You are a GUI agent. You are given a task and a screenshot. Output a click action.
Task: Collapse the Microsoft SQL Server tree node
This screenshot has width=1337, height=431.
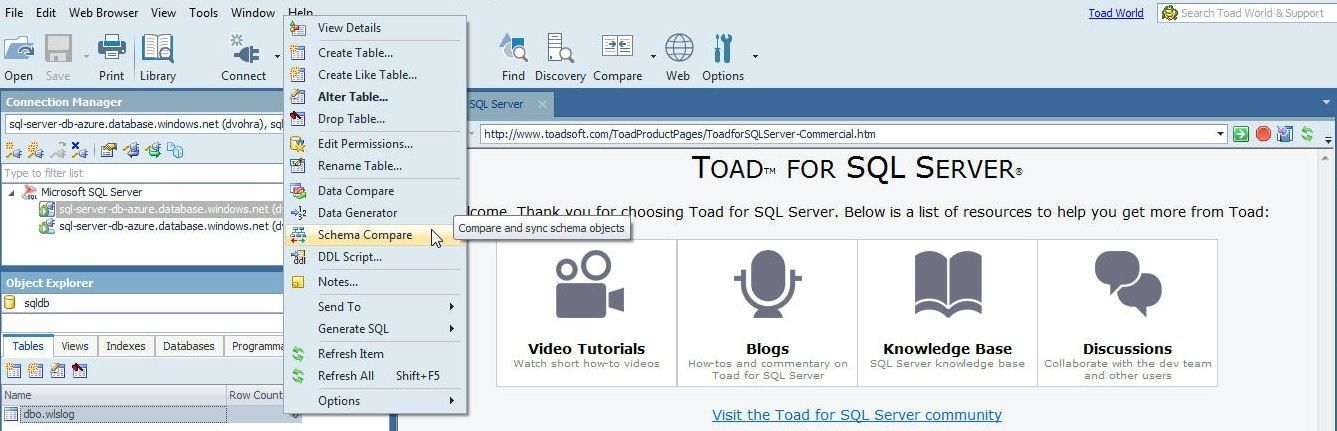[x=11, y=192]
